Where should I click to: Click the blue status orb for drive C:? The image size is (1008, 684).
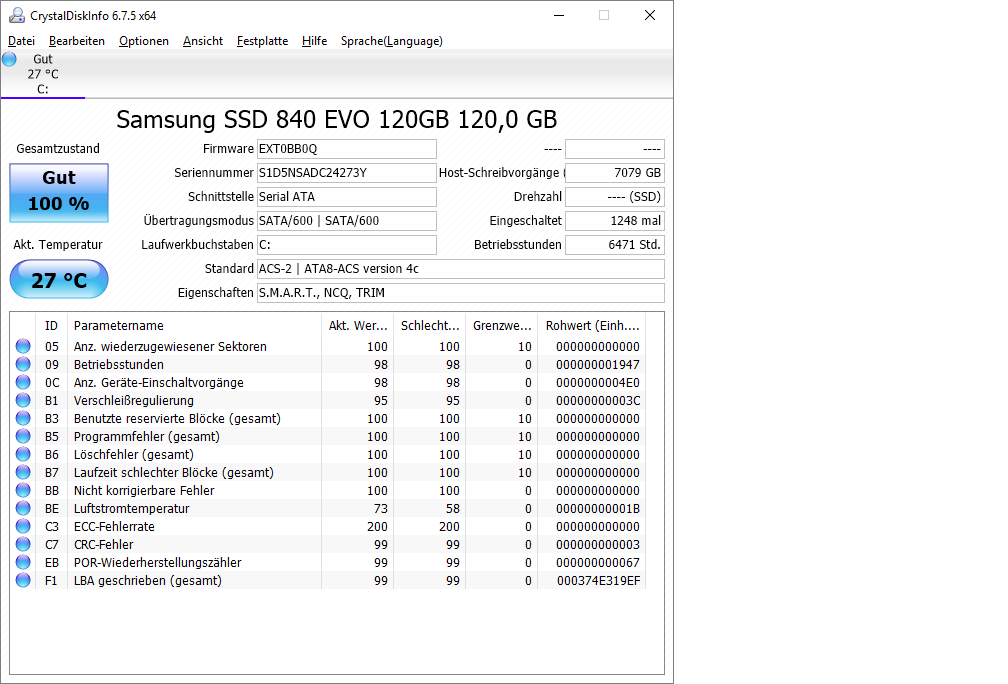(10, 59)
